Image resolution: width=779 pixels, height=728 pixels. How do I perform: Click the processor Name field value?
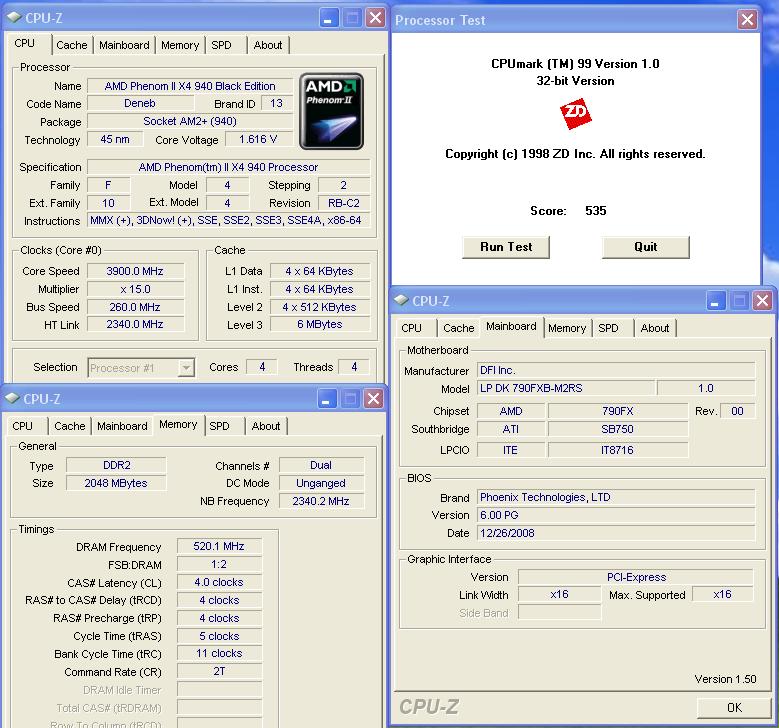190,86
